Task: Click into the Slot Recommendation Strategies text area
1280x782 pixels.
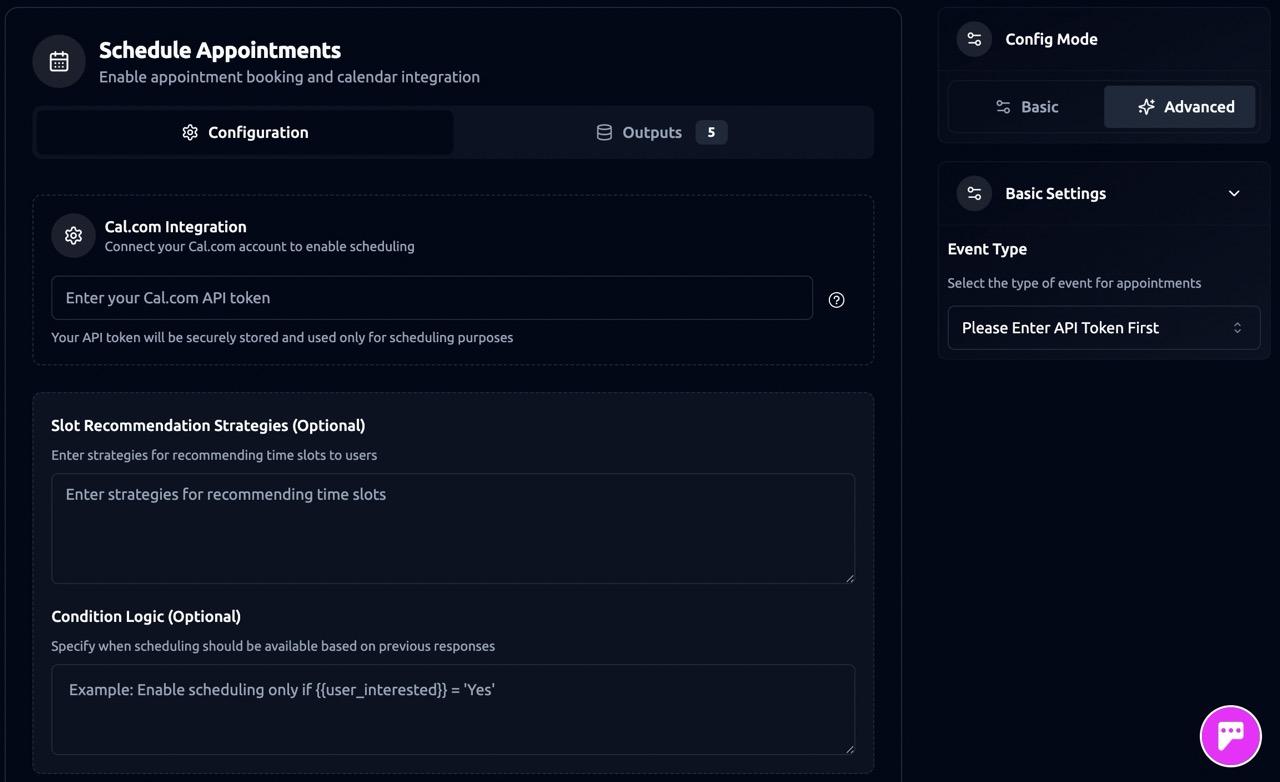Action: [x=452, y=528]
